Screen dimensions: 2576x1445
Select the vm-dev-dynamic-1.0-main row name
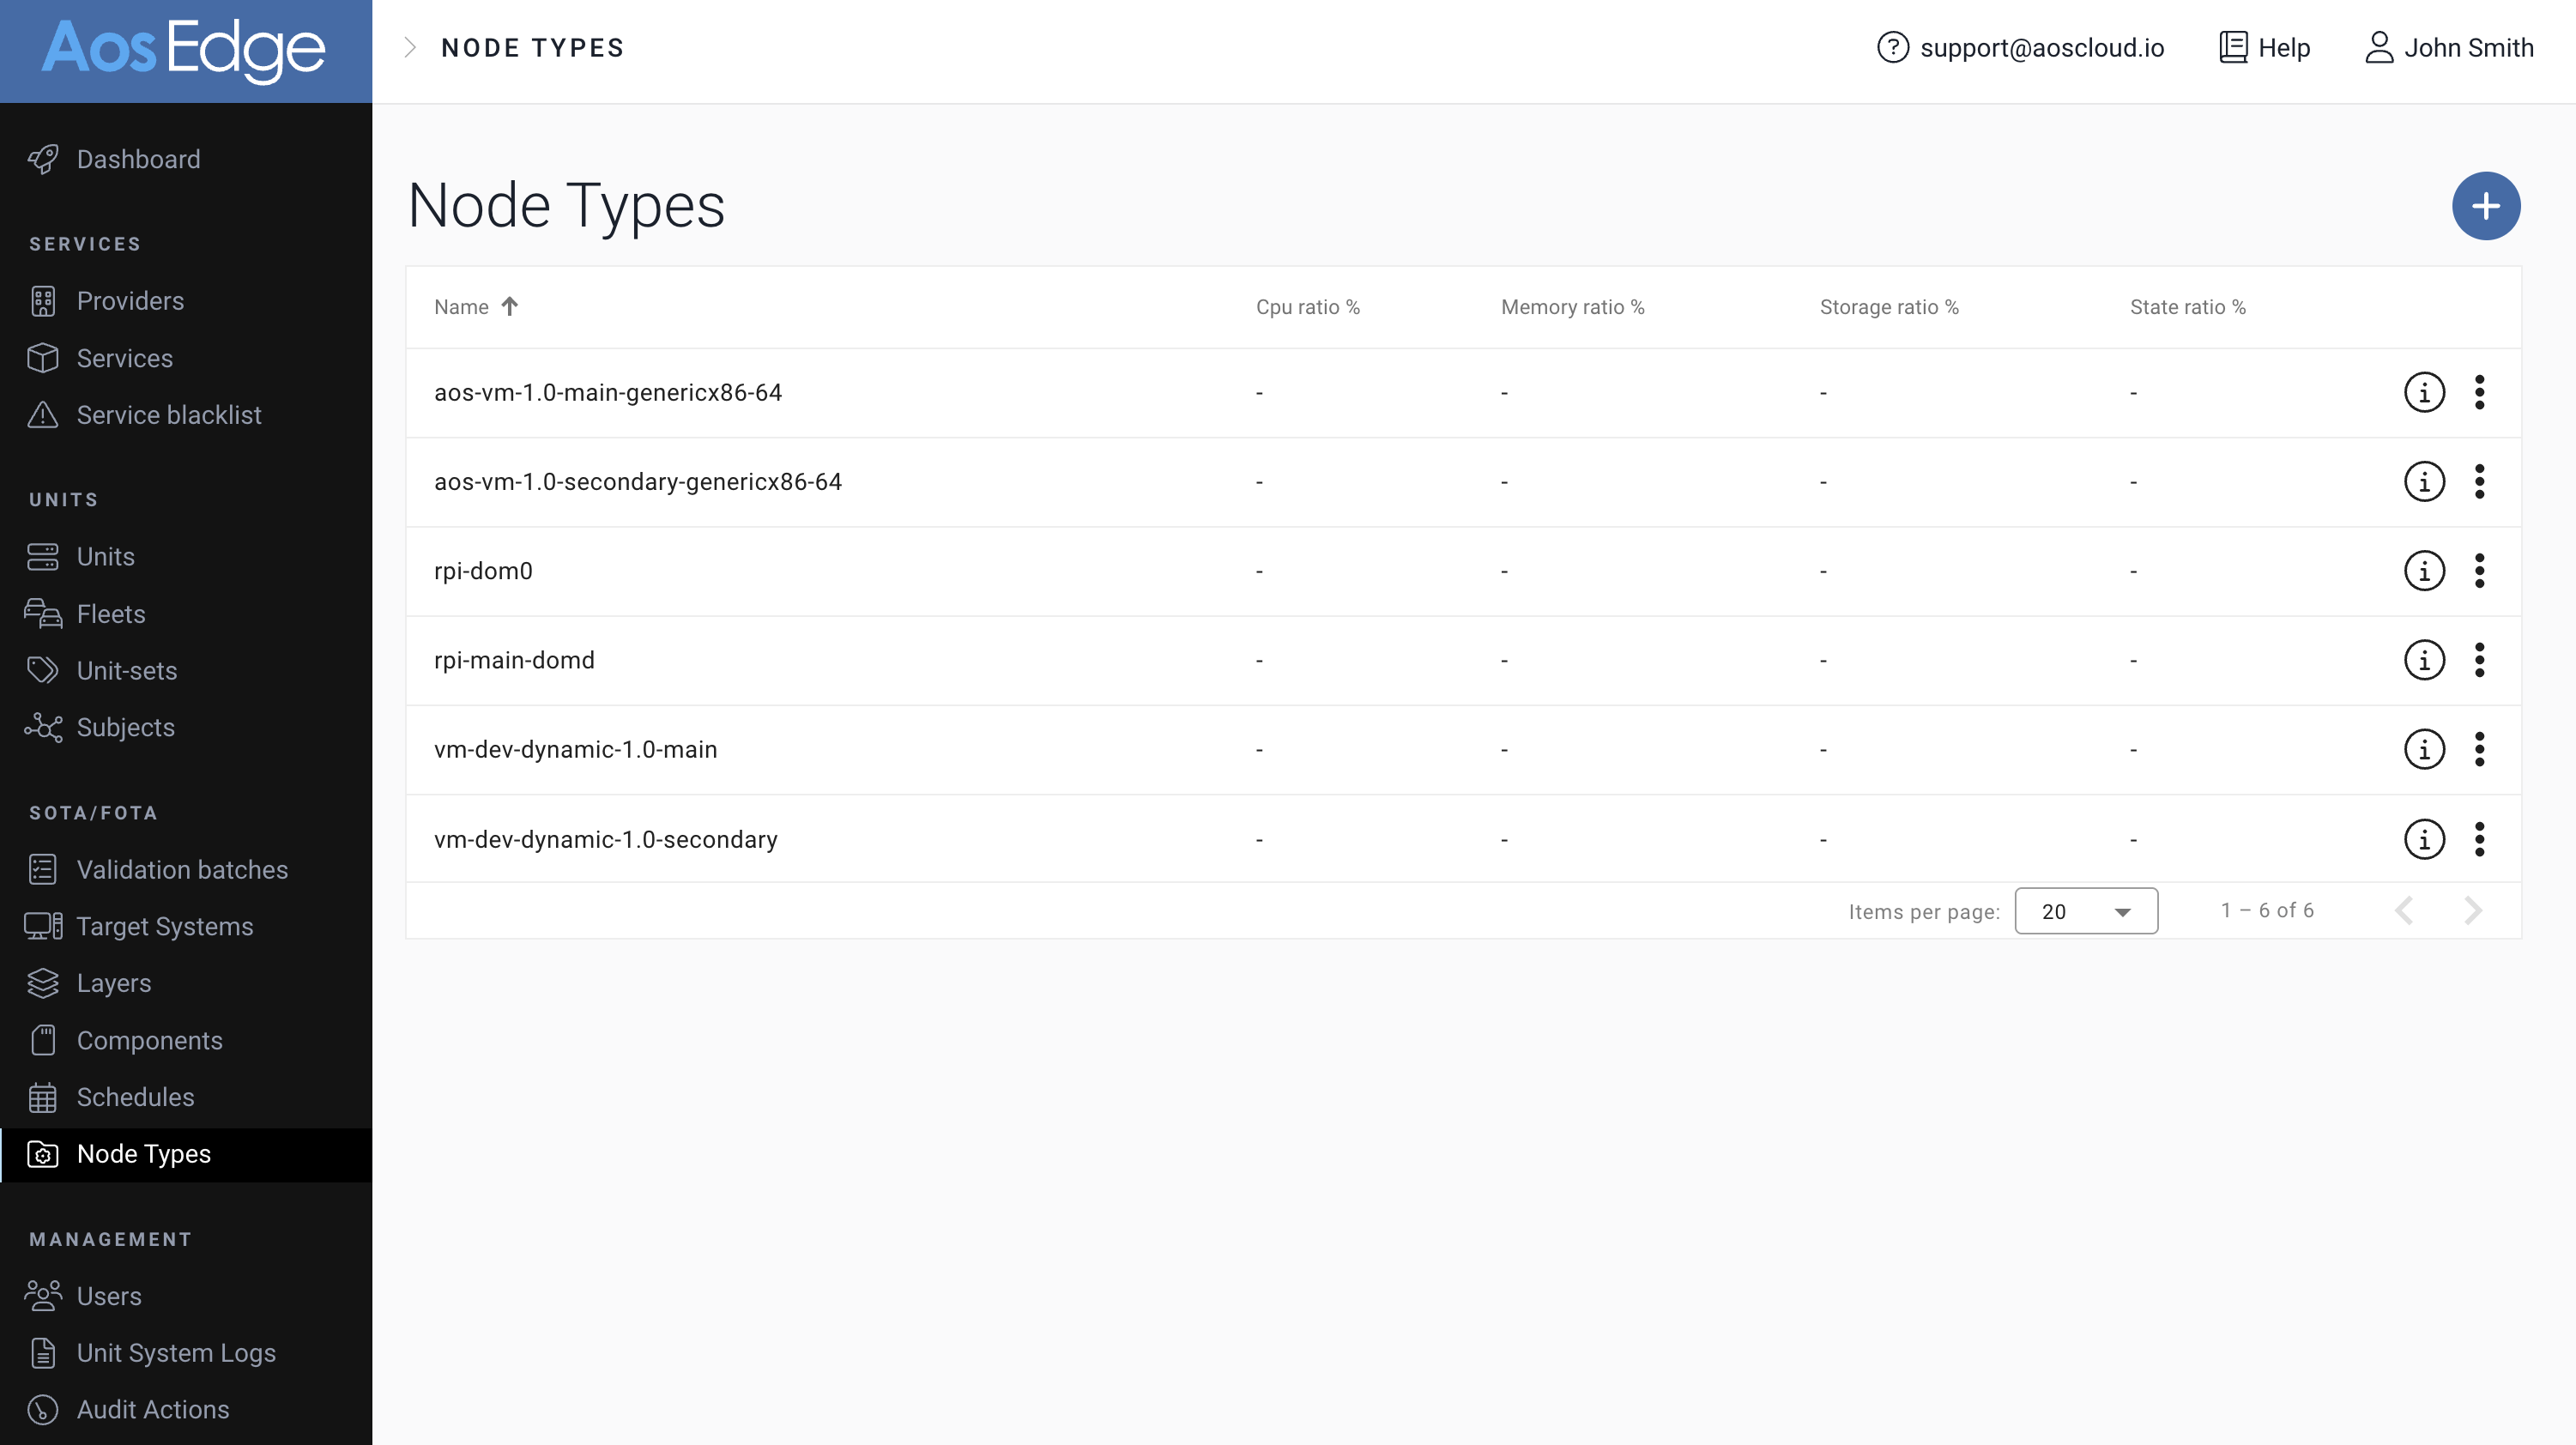[576, 749]
